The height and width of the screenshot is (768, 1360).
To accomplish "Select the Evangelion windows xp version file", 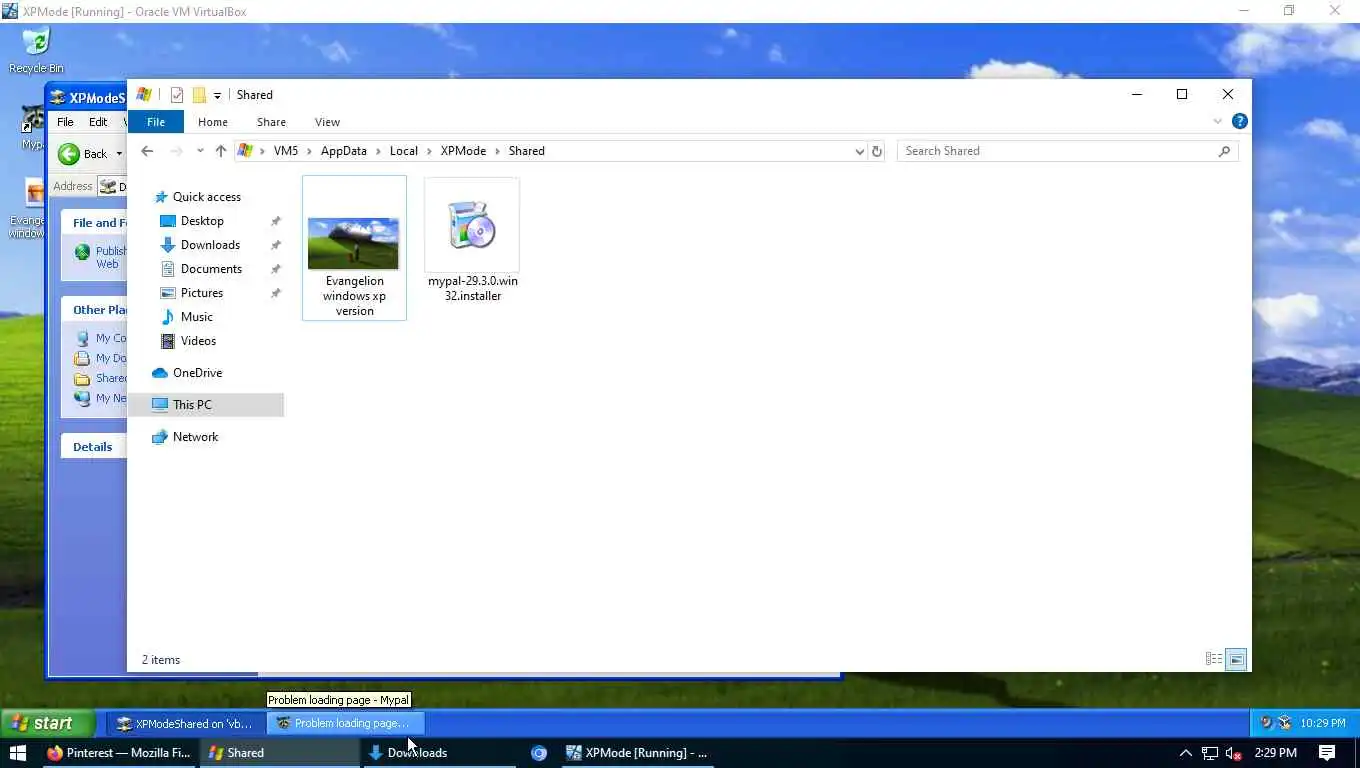I will pyautogui.click(x=354, y=248).
